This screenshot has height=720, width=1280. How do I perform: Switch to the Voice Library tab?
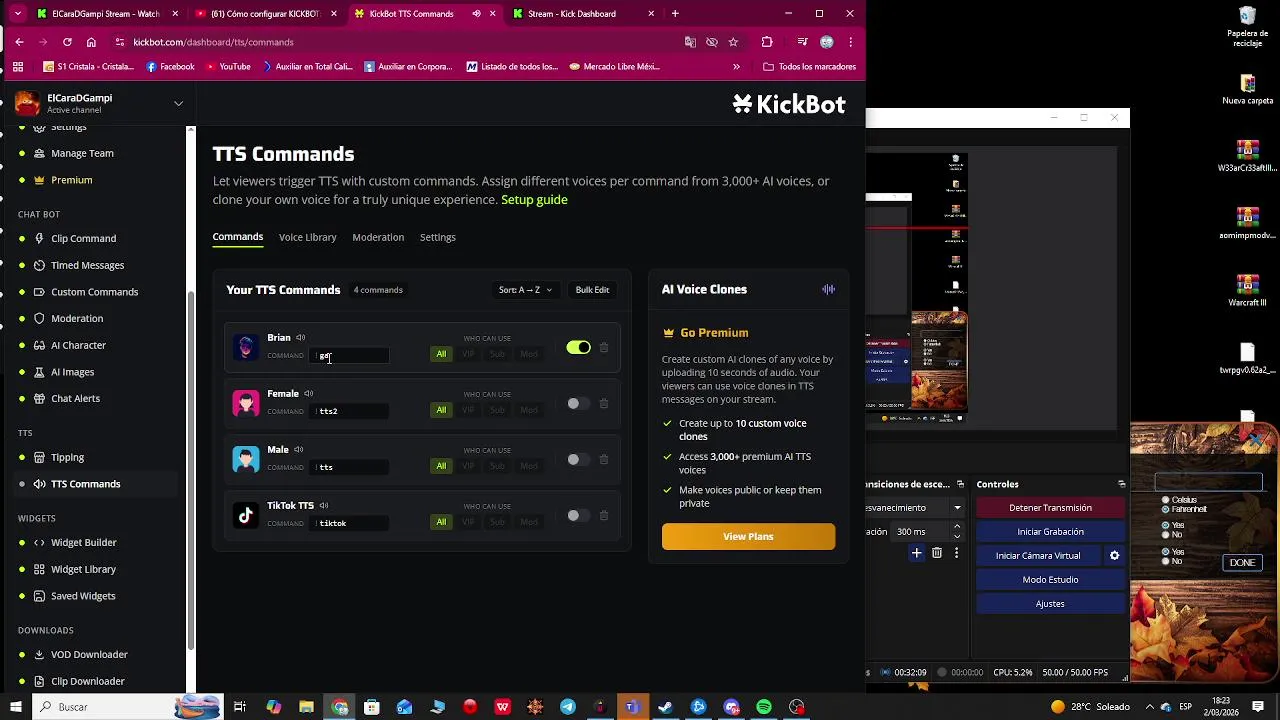click(307, 237)
